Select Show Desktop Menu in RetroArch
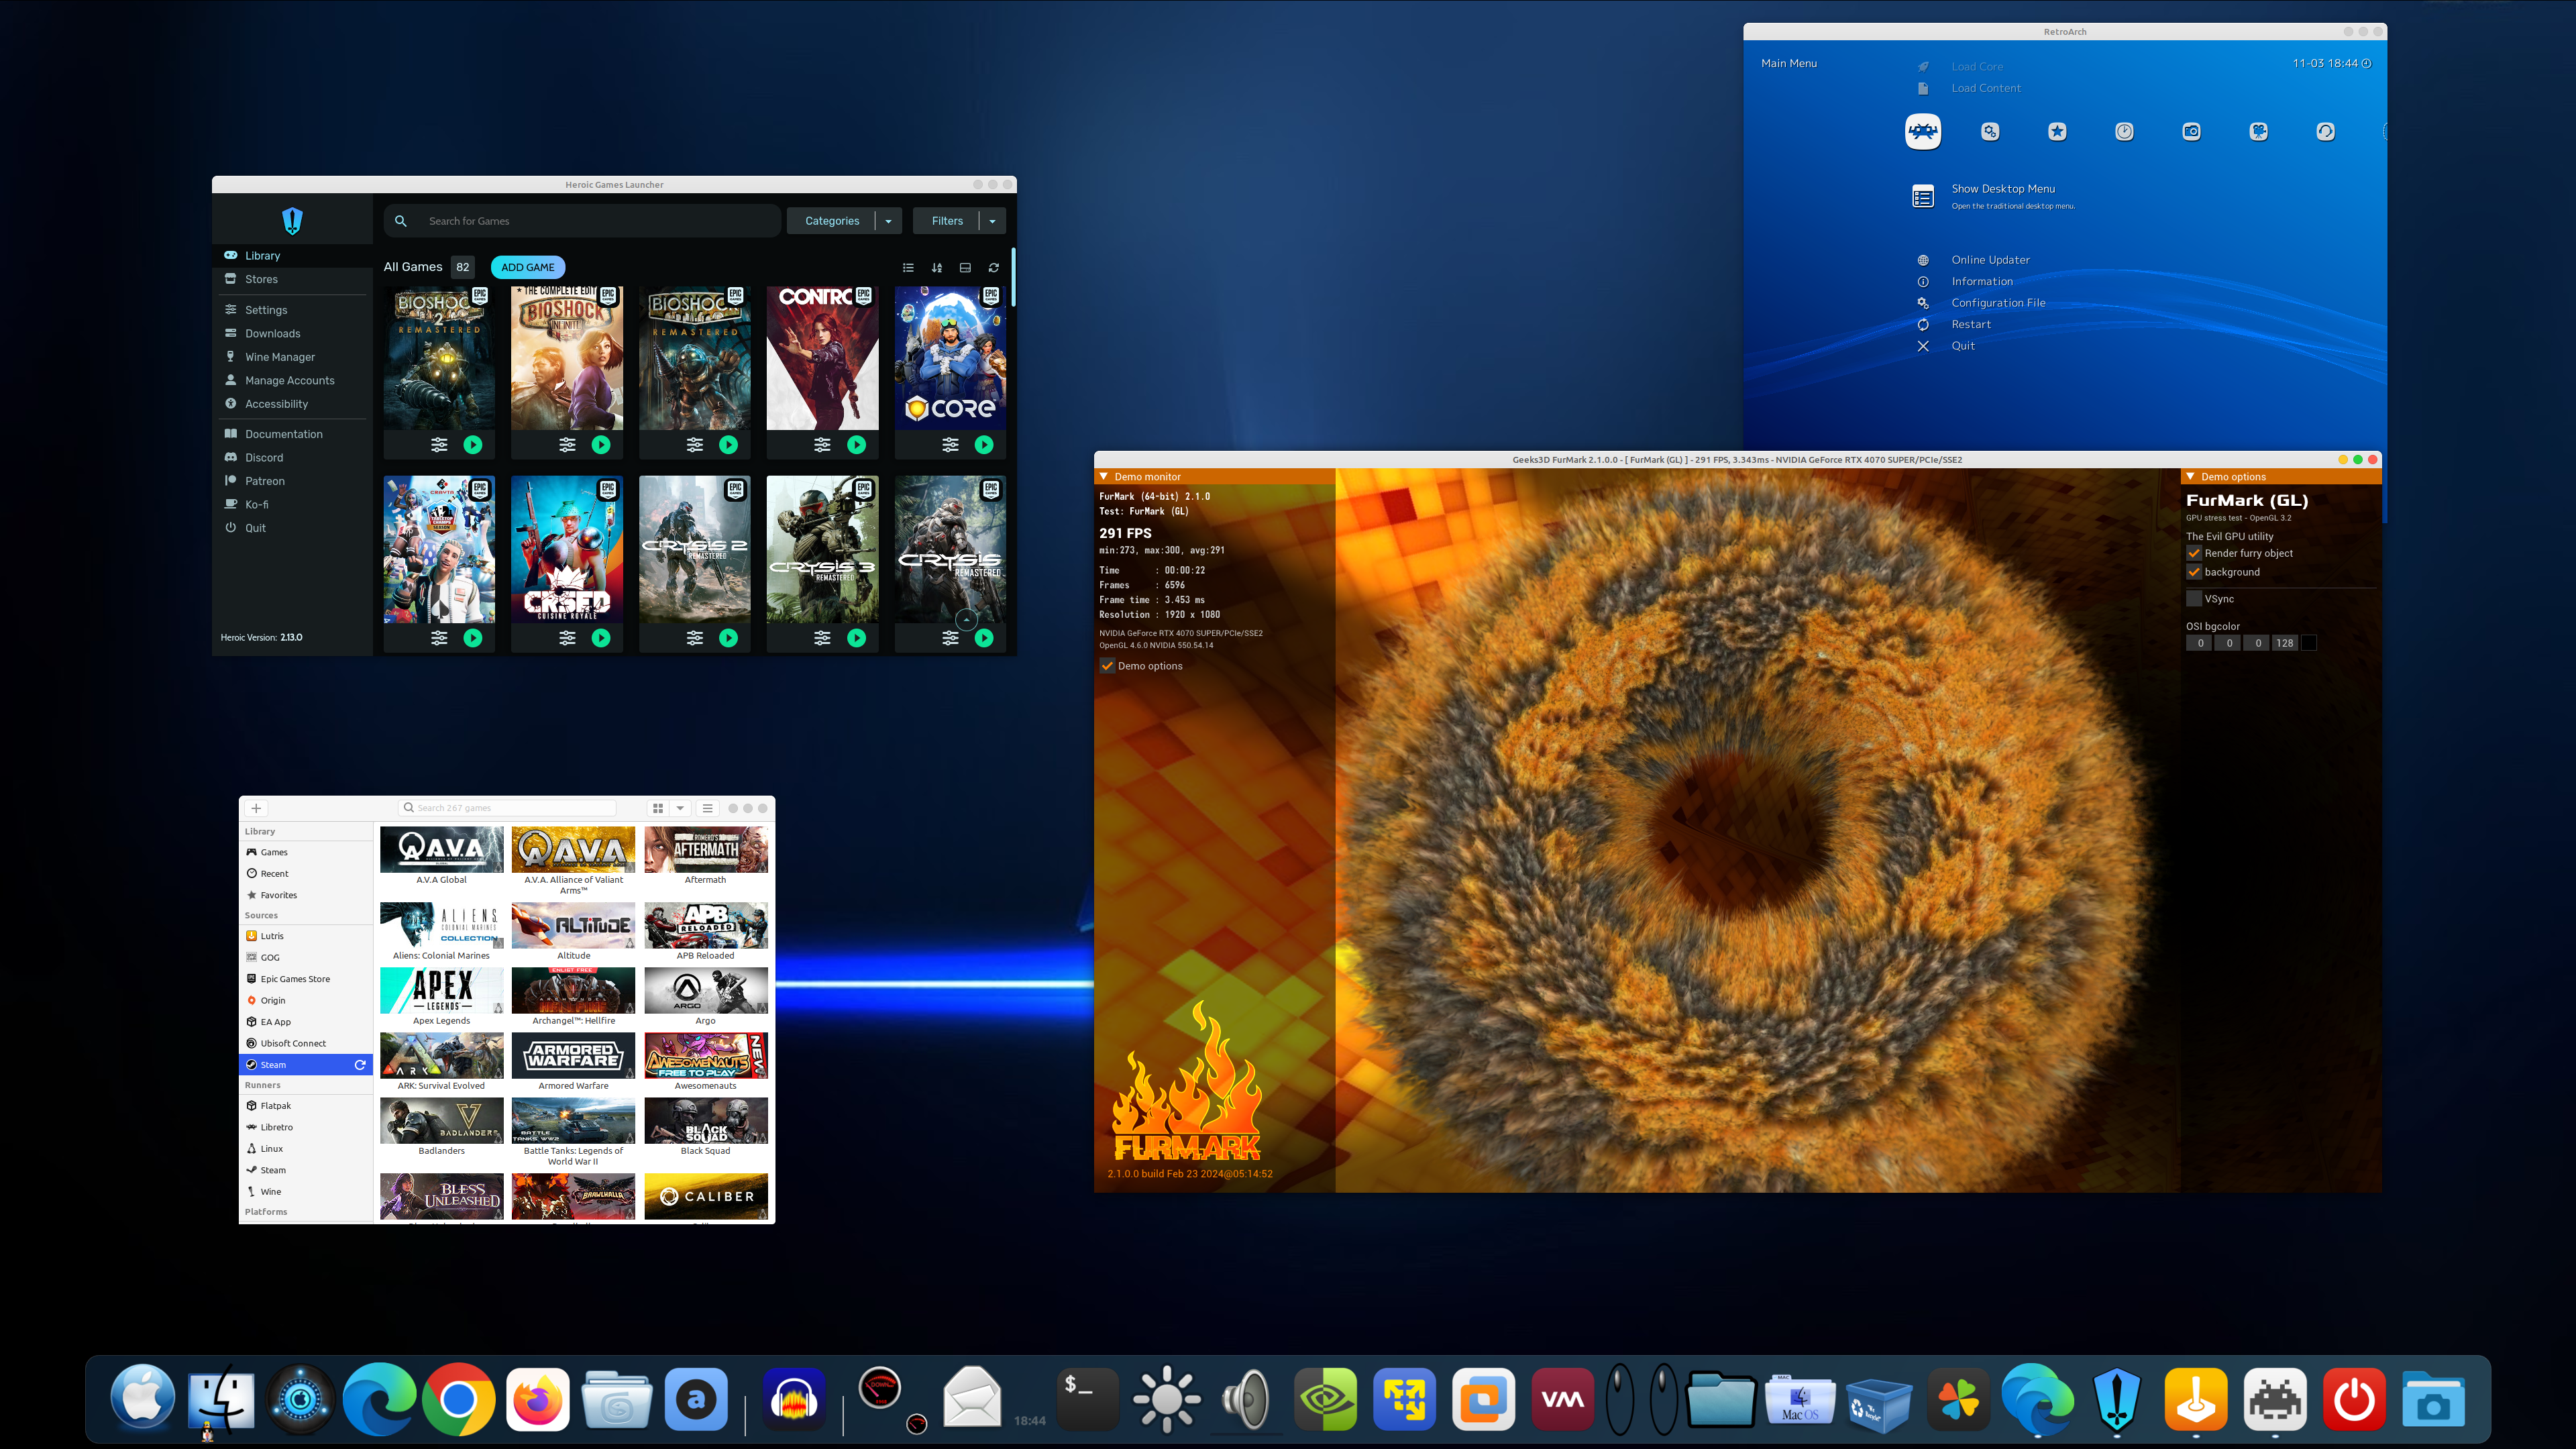The width and height of the screenshot is (2576, 1449). tap(2003, 189)
